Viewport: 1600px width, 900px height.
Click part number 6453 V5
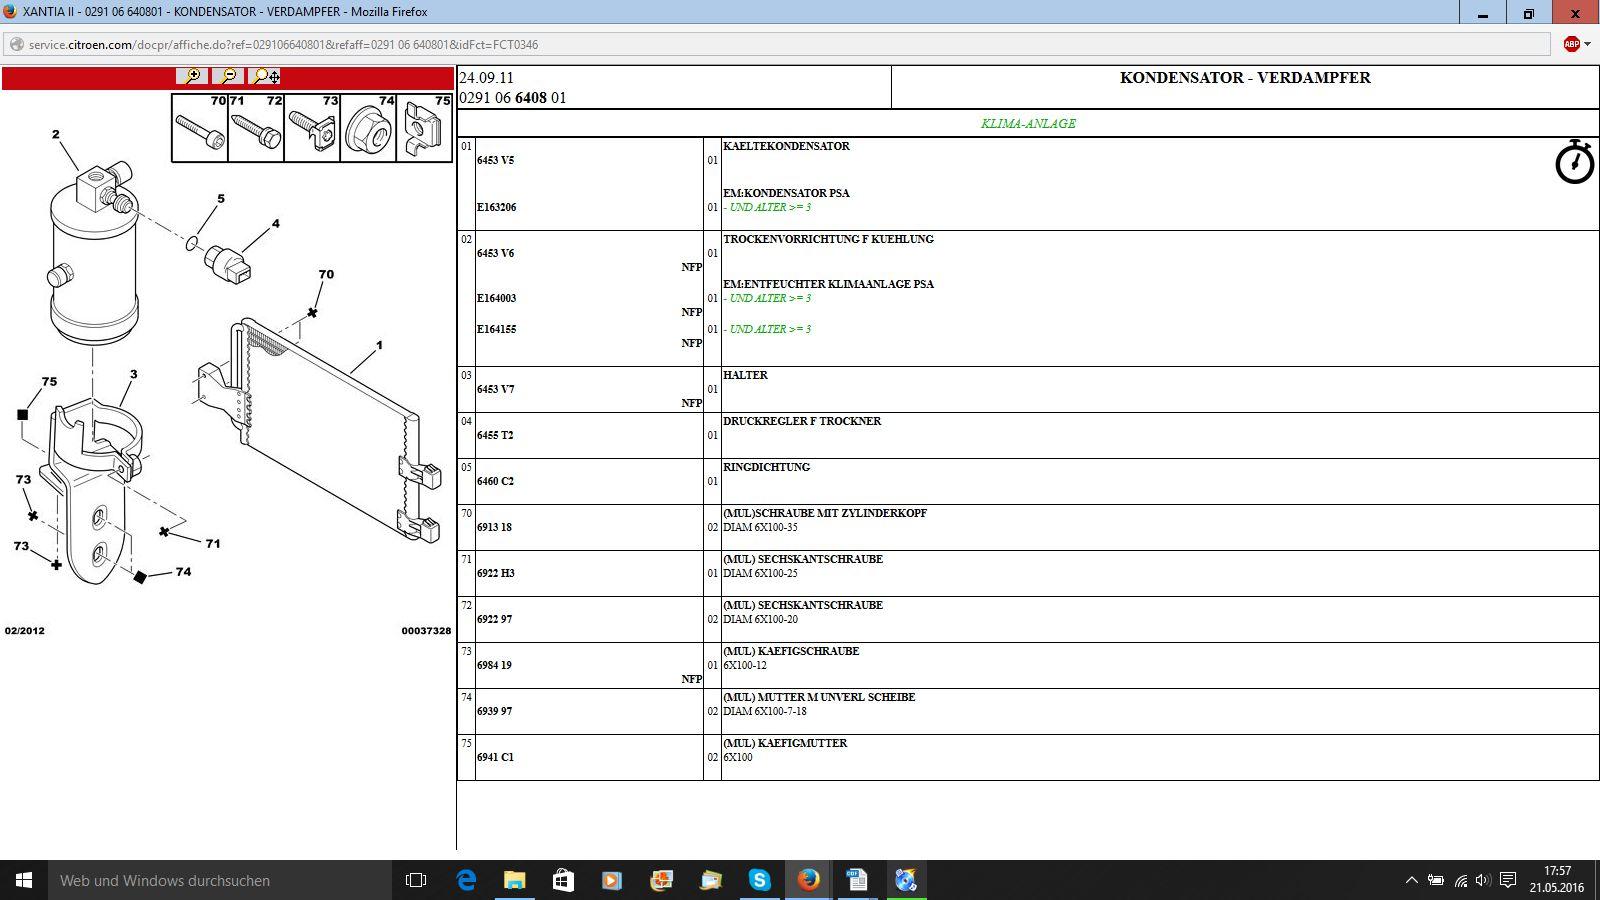pos(495,160)
